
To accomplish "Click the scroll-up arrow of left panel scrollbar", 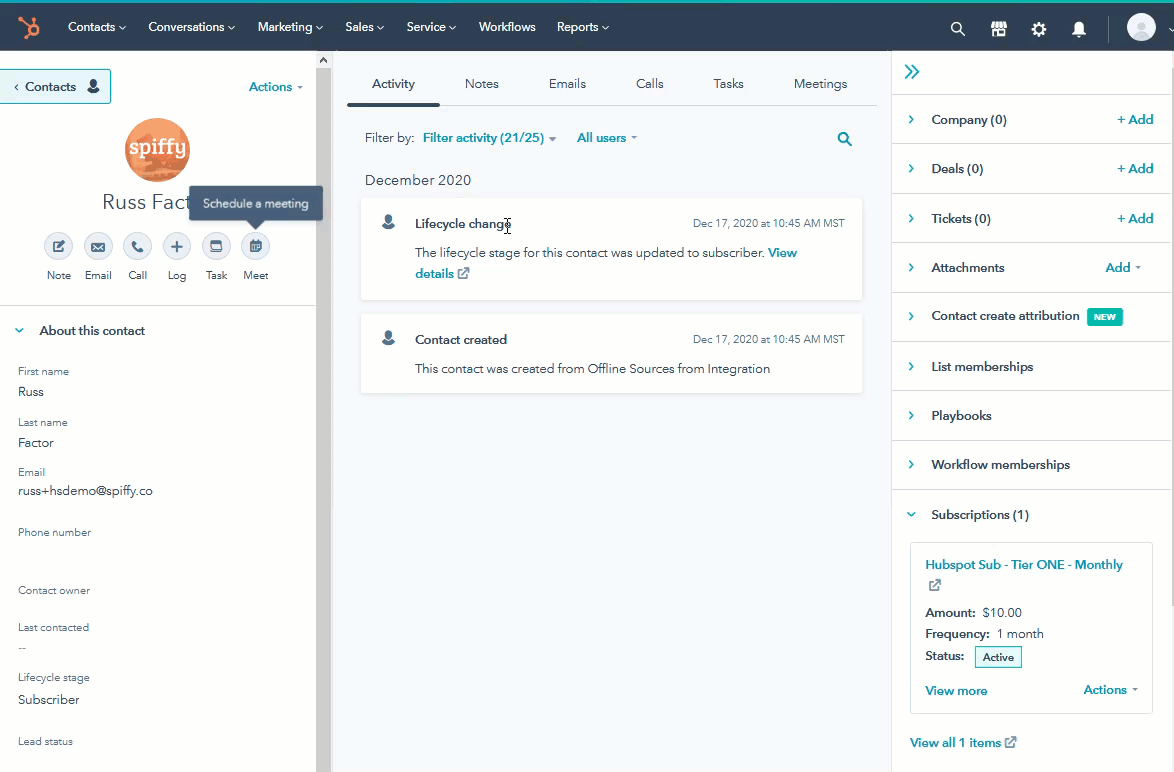I will point(323,60).
